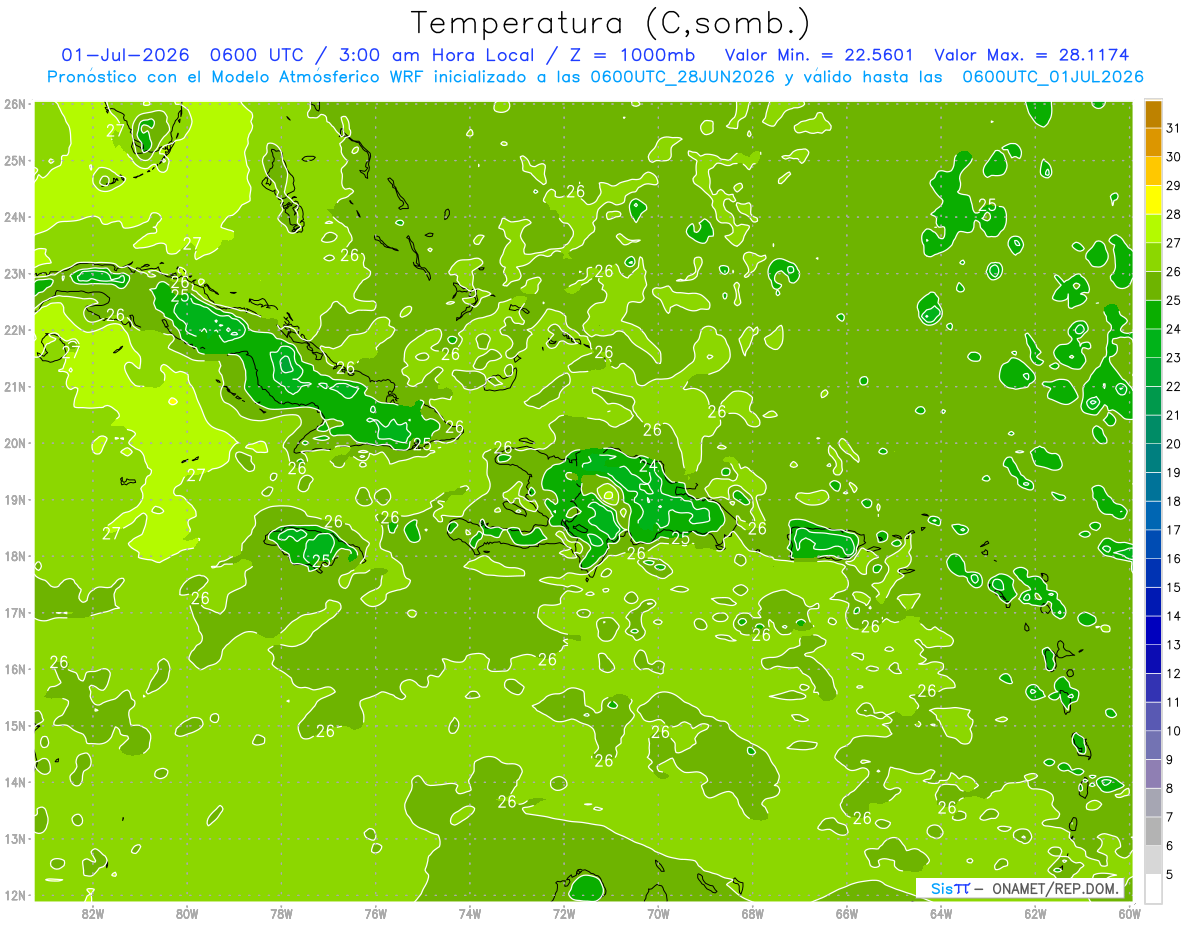Click the '22N' latitude axis label
The width and height of the screenshot is (1200, 927).
pyautogui.click(x=14, y=330)
